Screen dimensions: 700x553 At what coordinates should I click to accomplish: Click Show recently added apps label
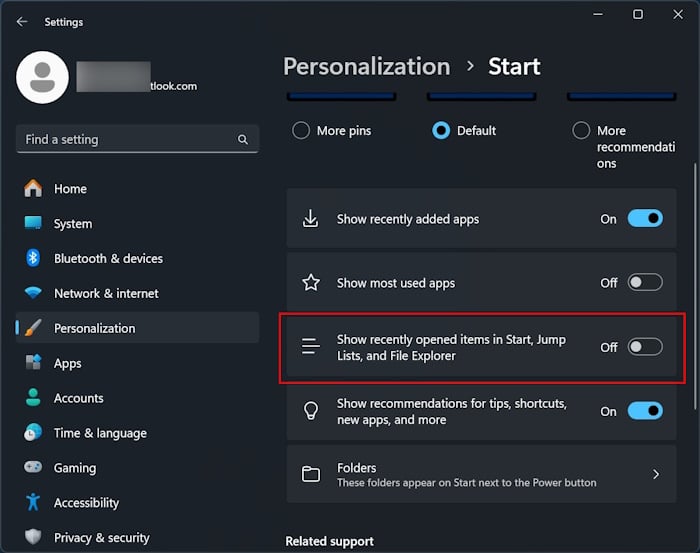pos(408,219)
